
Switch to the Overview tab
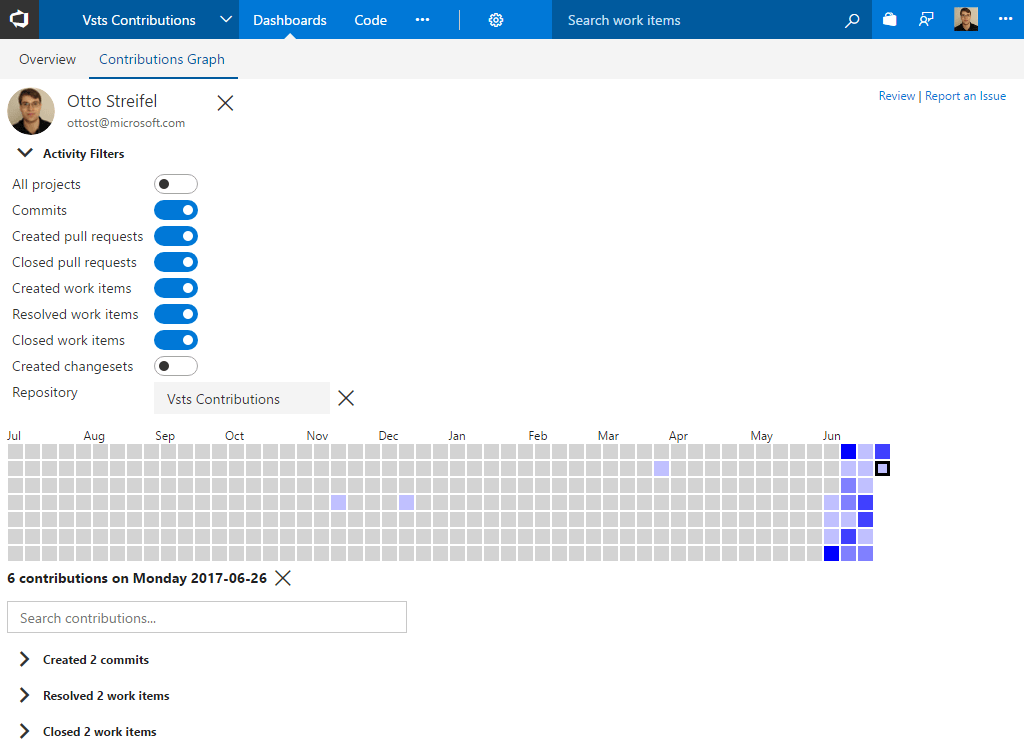point(46,59)
